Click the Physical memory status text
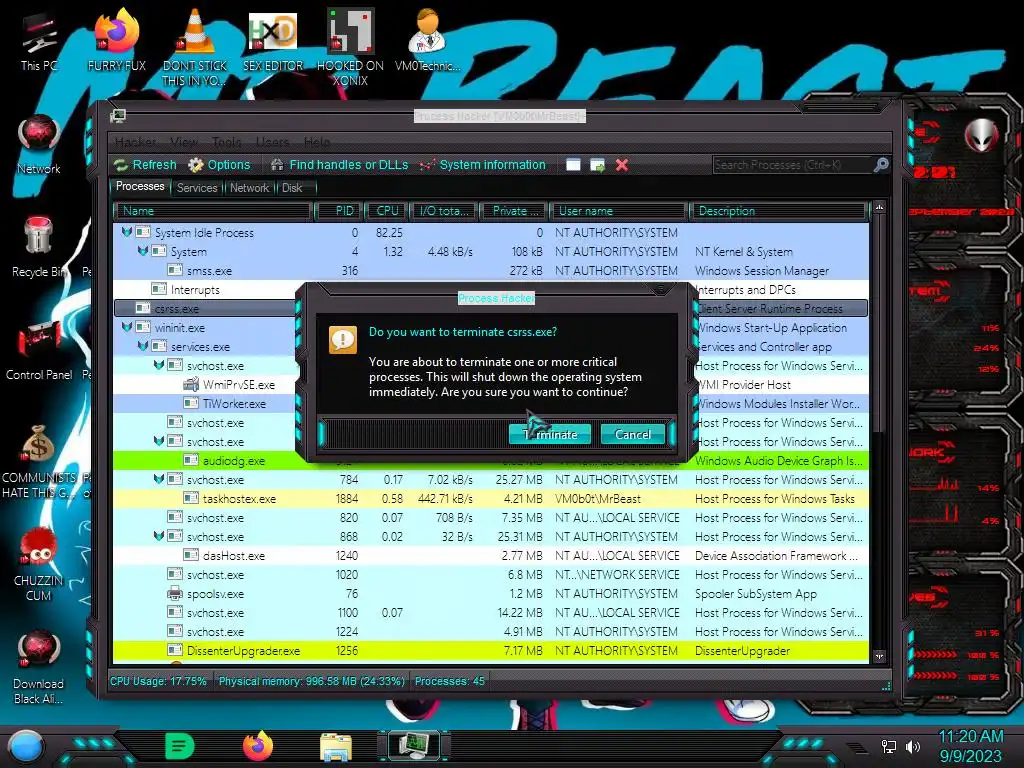This screenshot has height=768, width=1024. [x=312, y=681]
